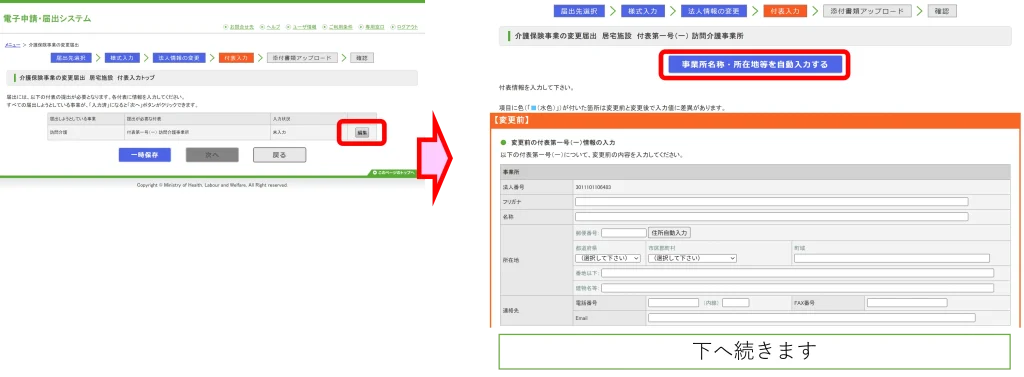
Task: Select 法人情報の変更 step in left screen
Action: (x=178, y=58)
